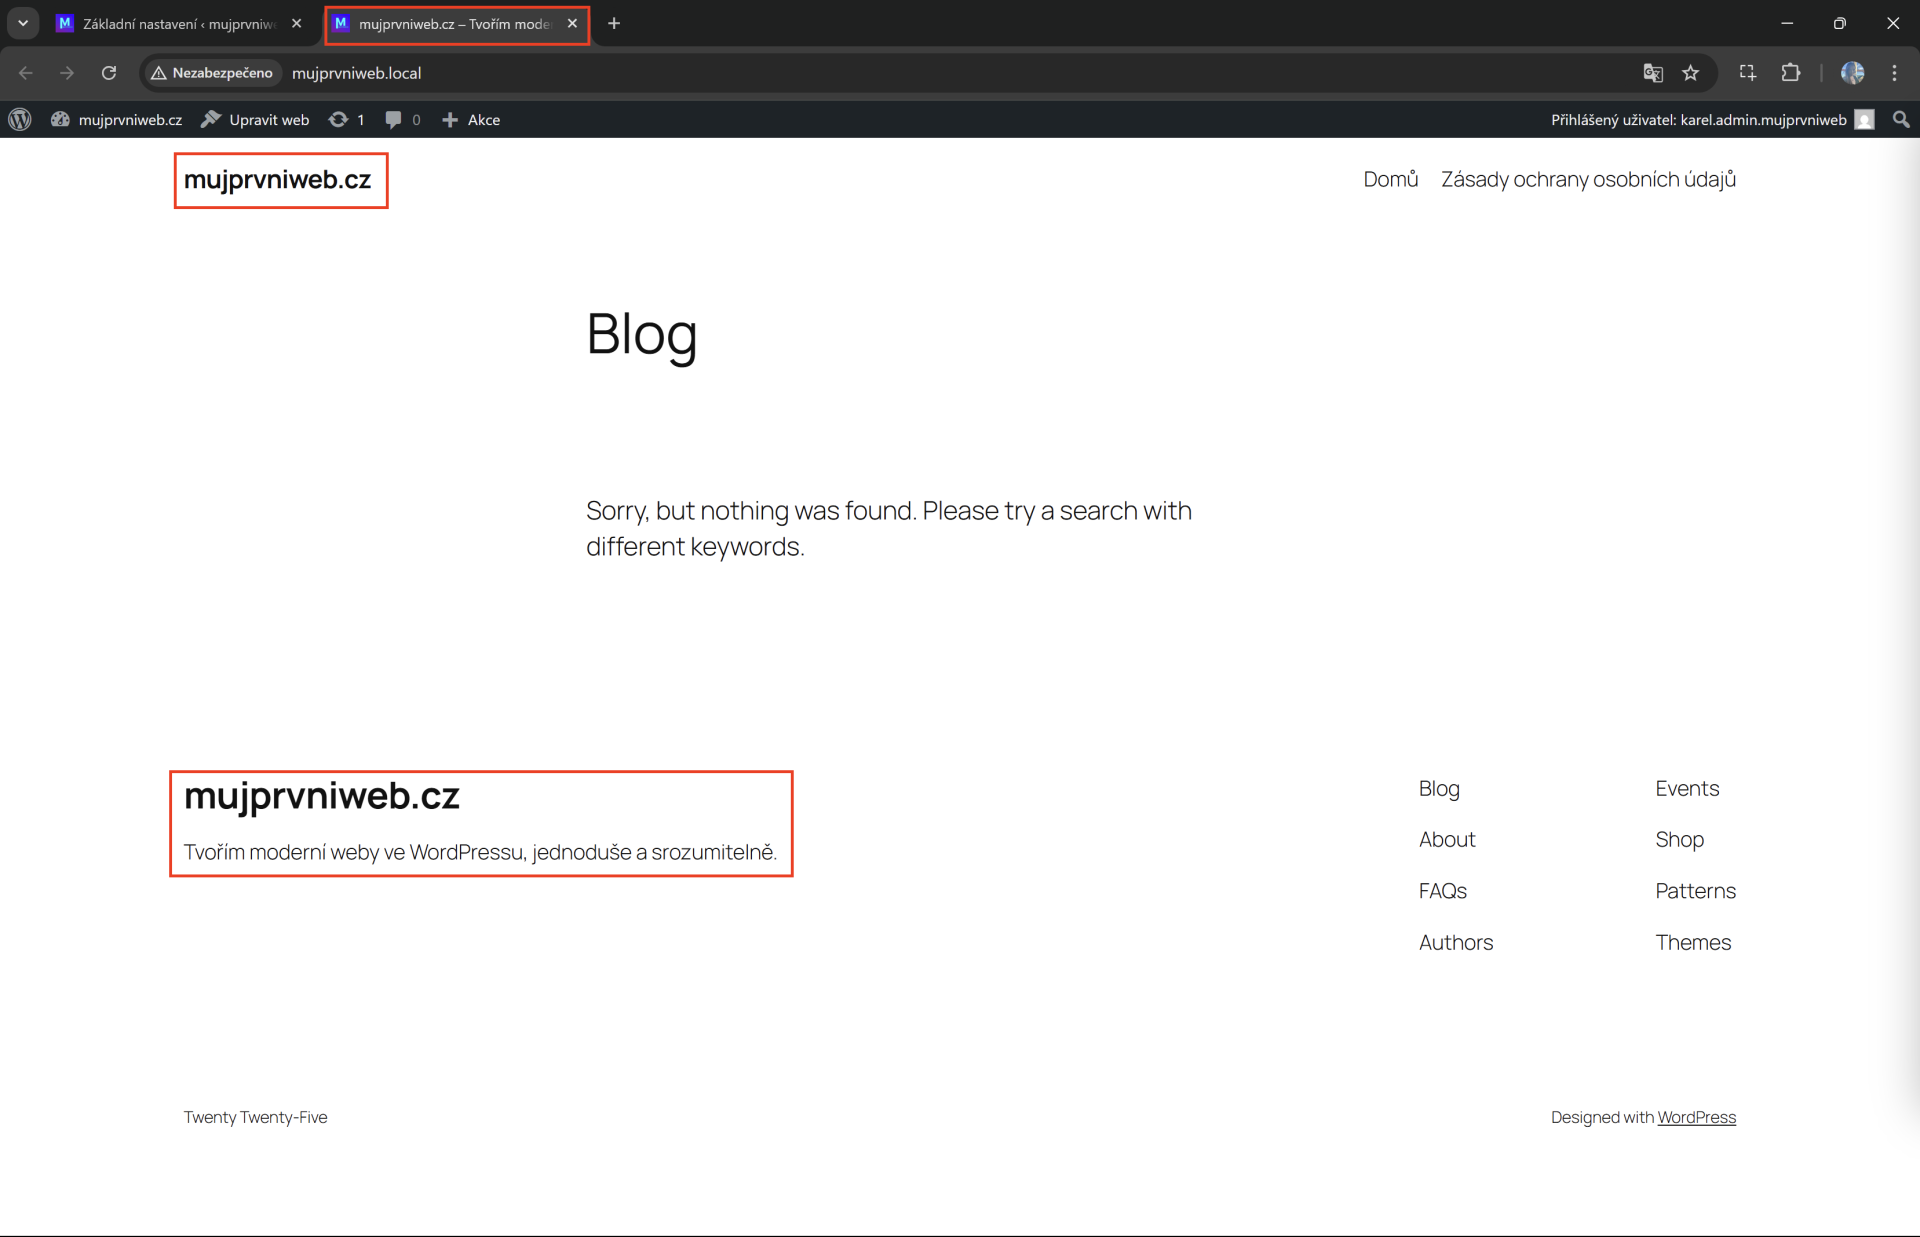Bookmark the page with the star icon

(x=1691, y=73)
